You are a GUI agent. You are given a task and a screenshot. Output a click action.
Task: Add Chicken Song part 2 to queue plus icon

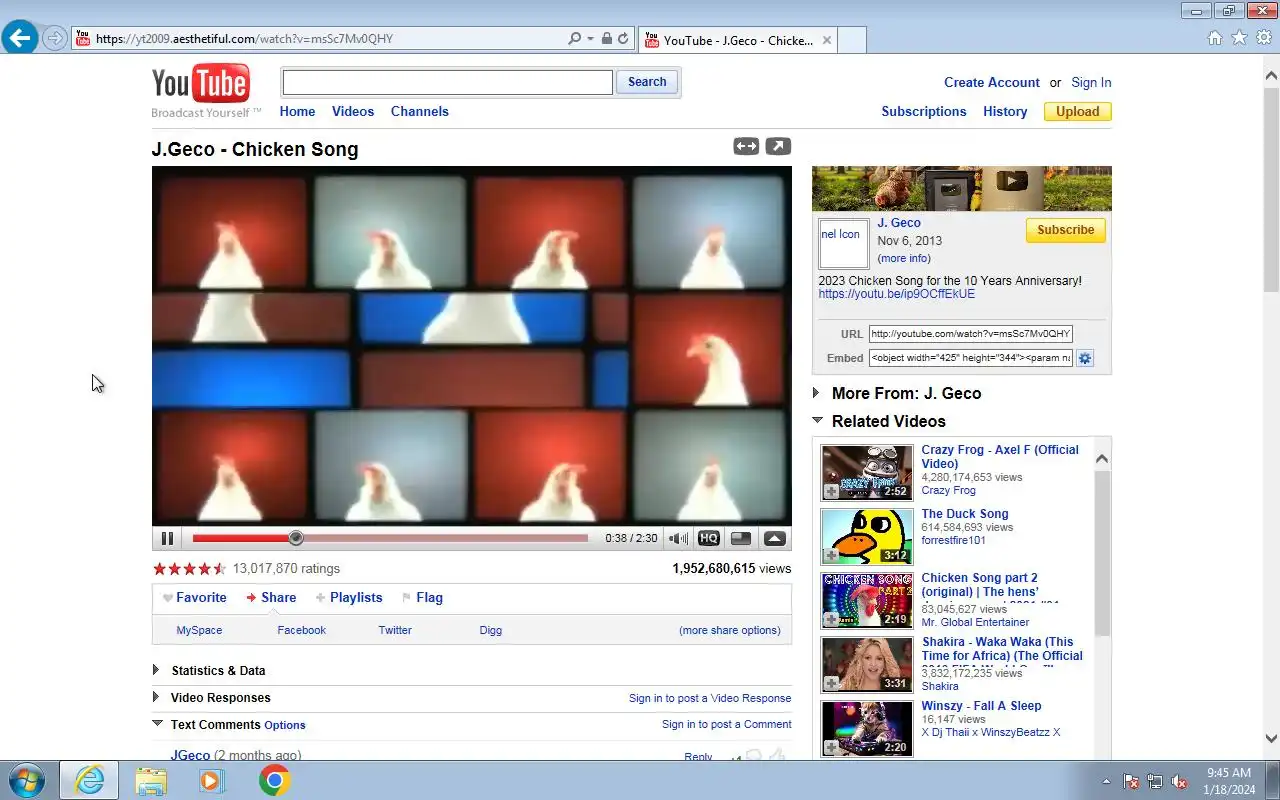coord(831,619)
